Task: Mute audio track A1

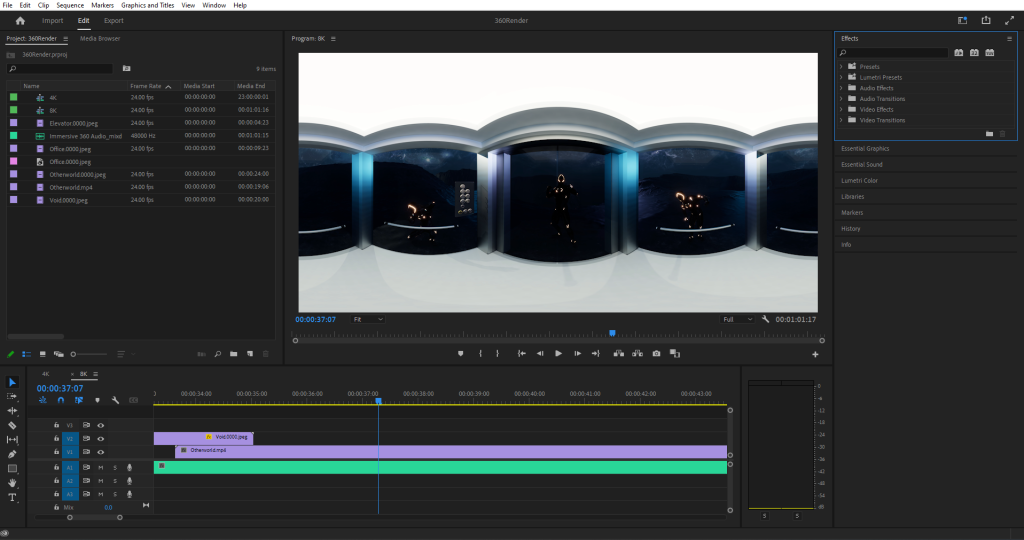Action: pos(101,467)
